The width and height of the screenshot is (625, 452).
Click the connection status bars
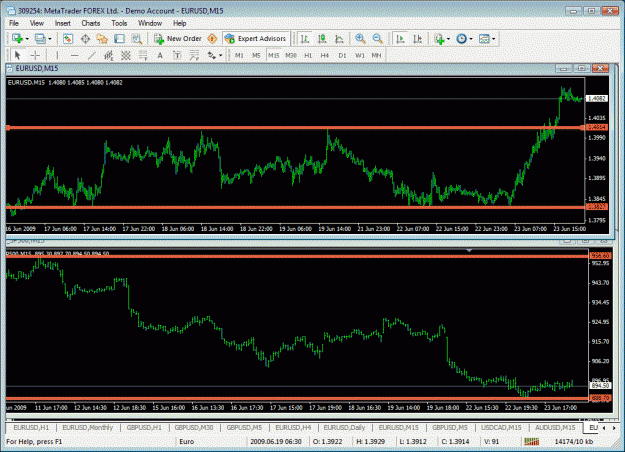[531, 441]
